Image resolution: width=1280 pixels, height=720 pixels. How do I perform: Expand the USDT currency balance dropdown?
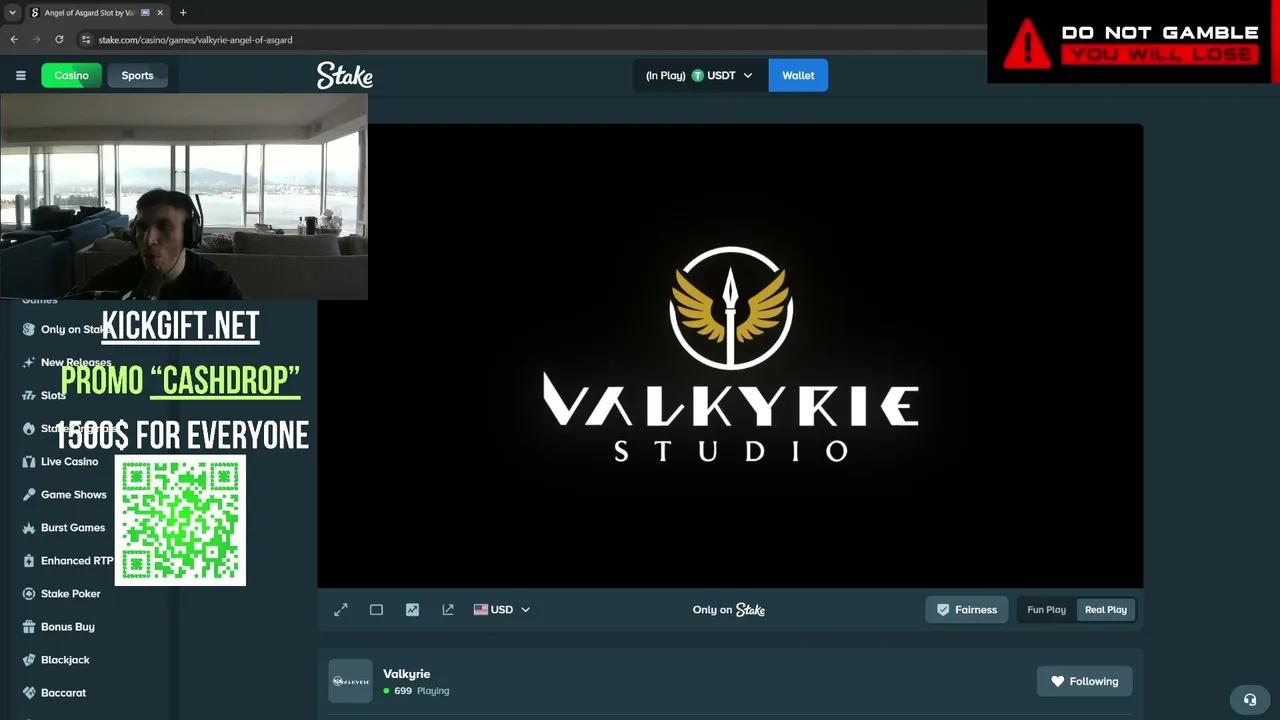[699, 75]
